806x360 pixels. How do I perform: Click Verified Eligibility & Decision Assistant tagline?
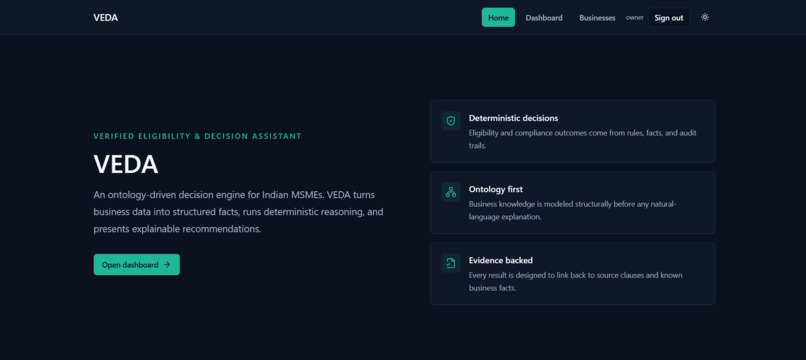click(197, 136)
